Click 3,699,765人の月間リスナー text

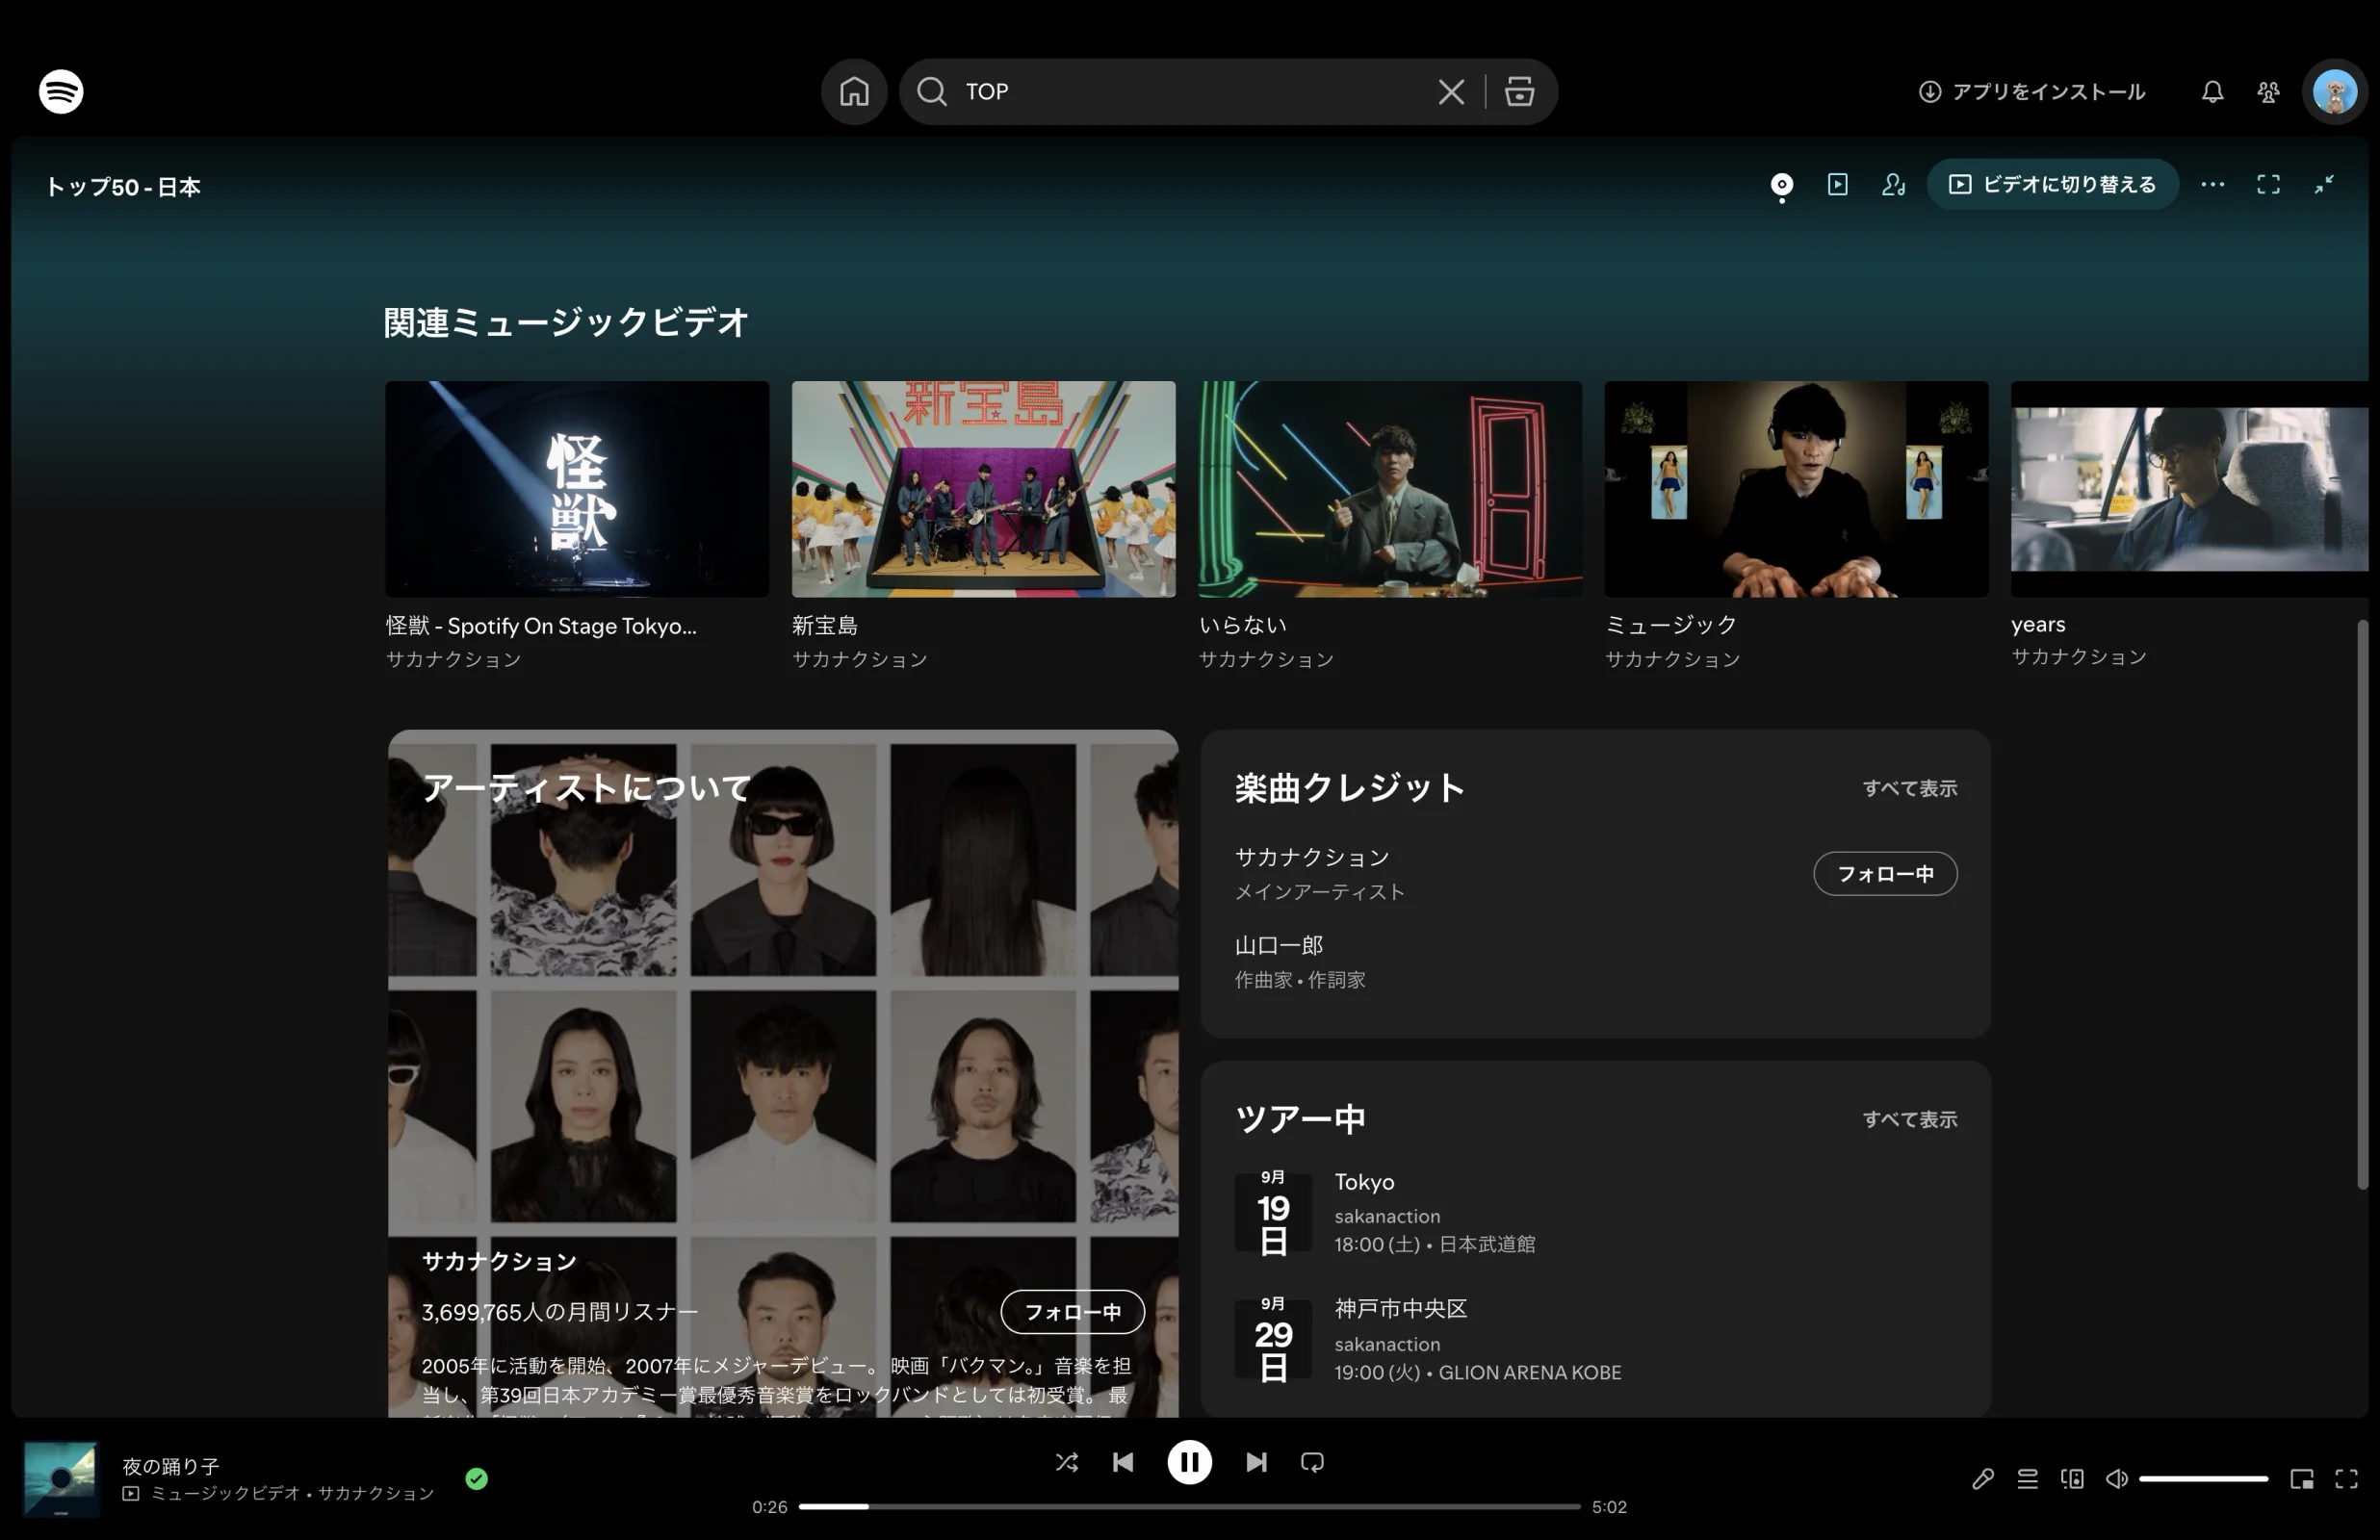[x=559, y=1311]
